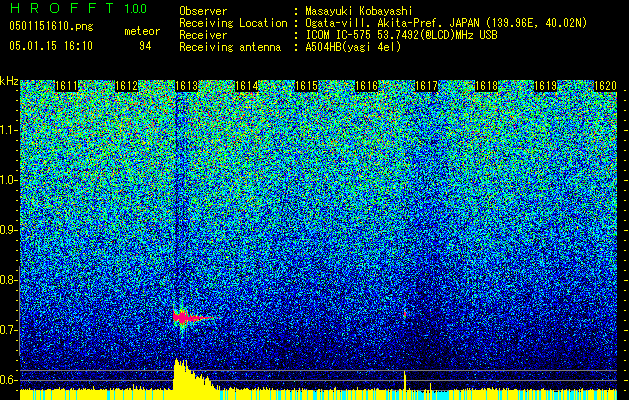Select the file name 0501151610.png
The height and width of the screenshot is (400, 629).
click(x=51, y=26)
